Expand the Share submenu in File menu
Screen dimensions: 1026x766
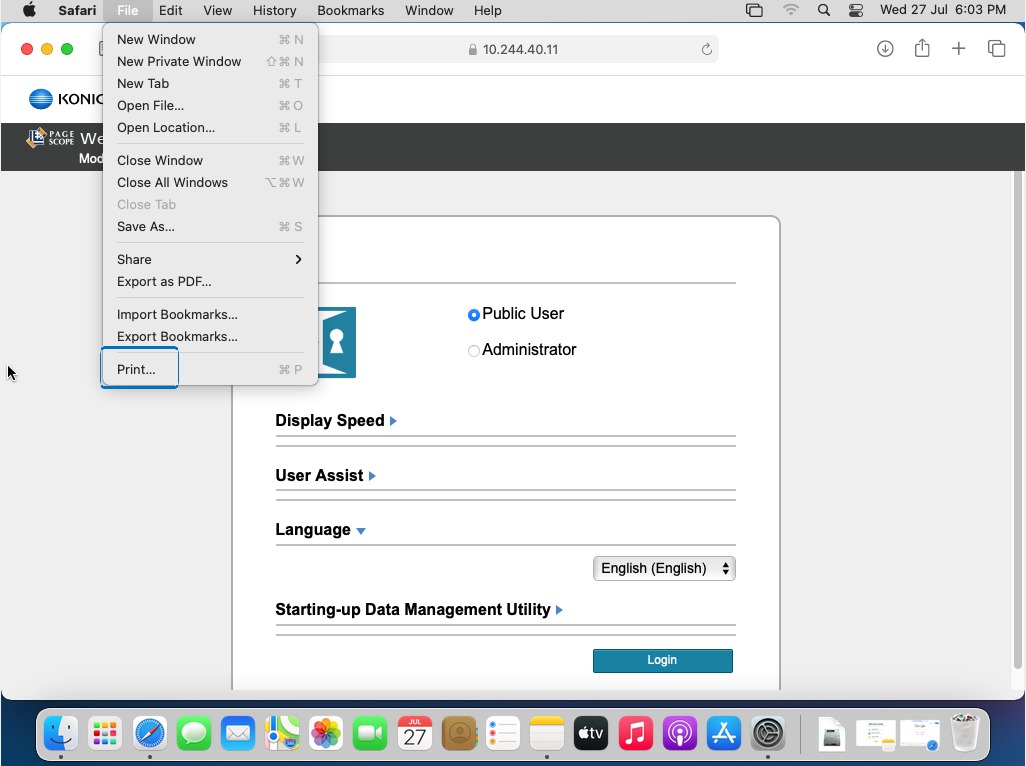point(209,259)
